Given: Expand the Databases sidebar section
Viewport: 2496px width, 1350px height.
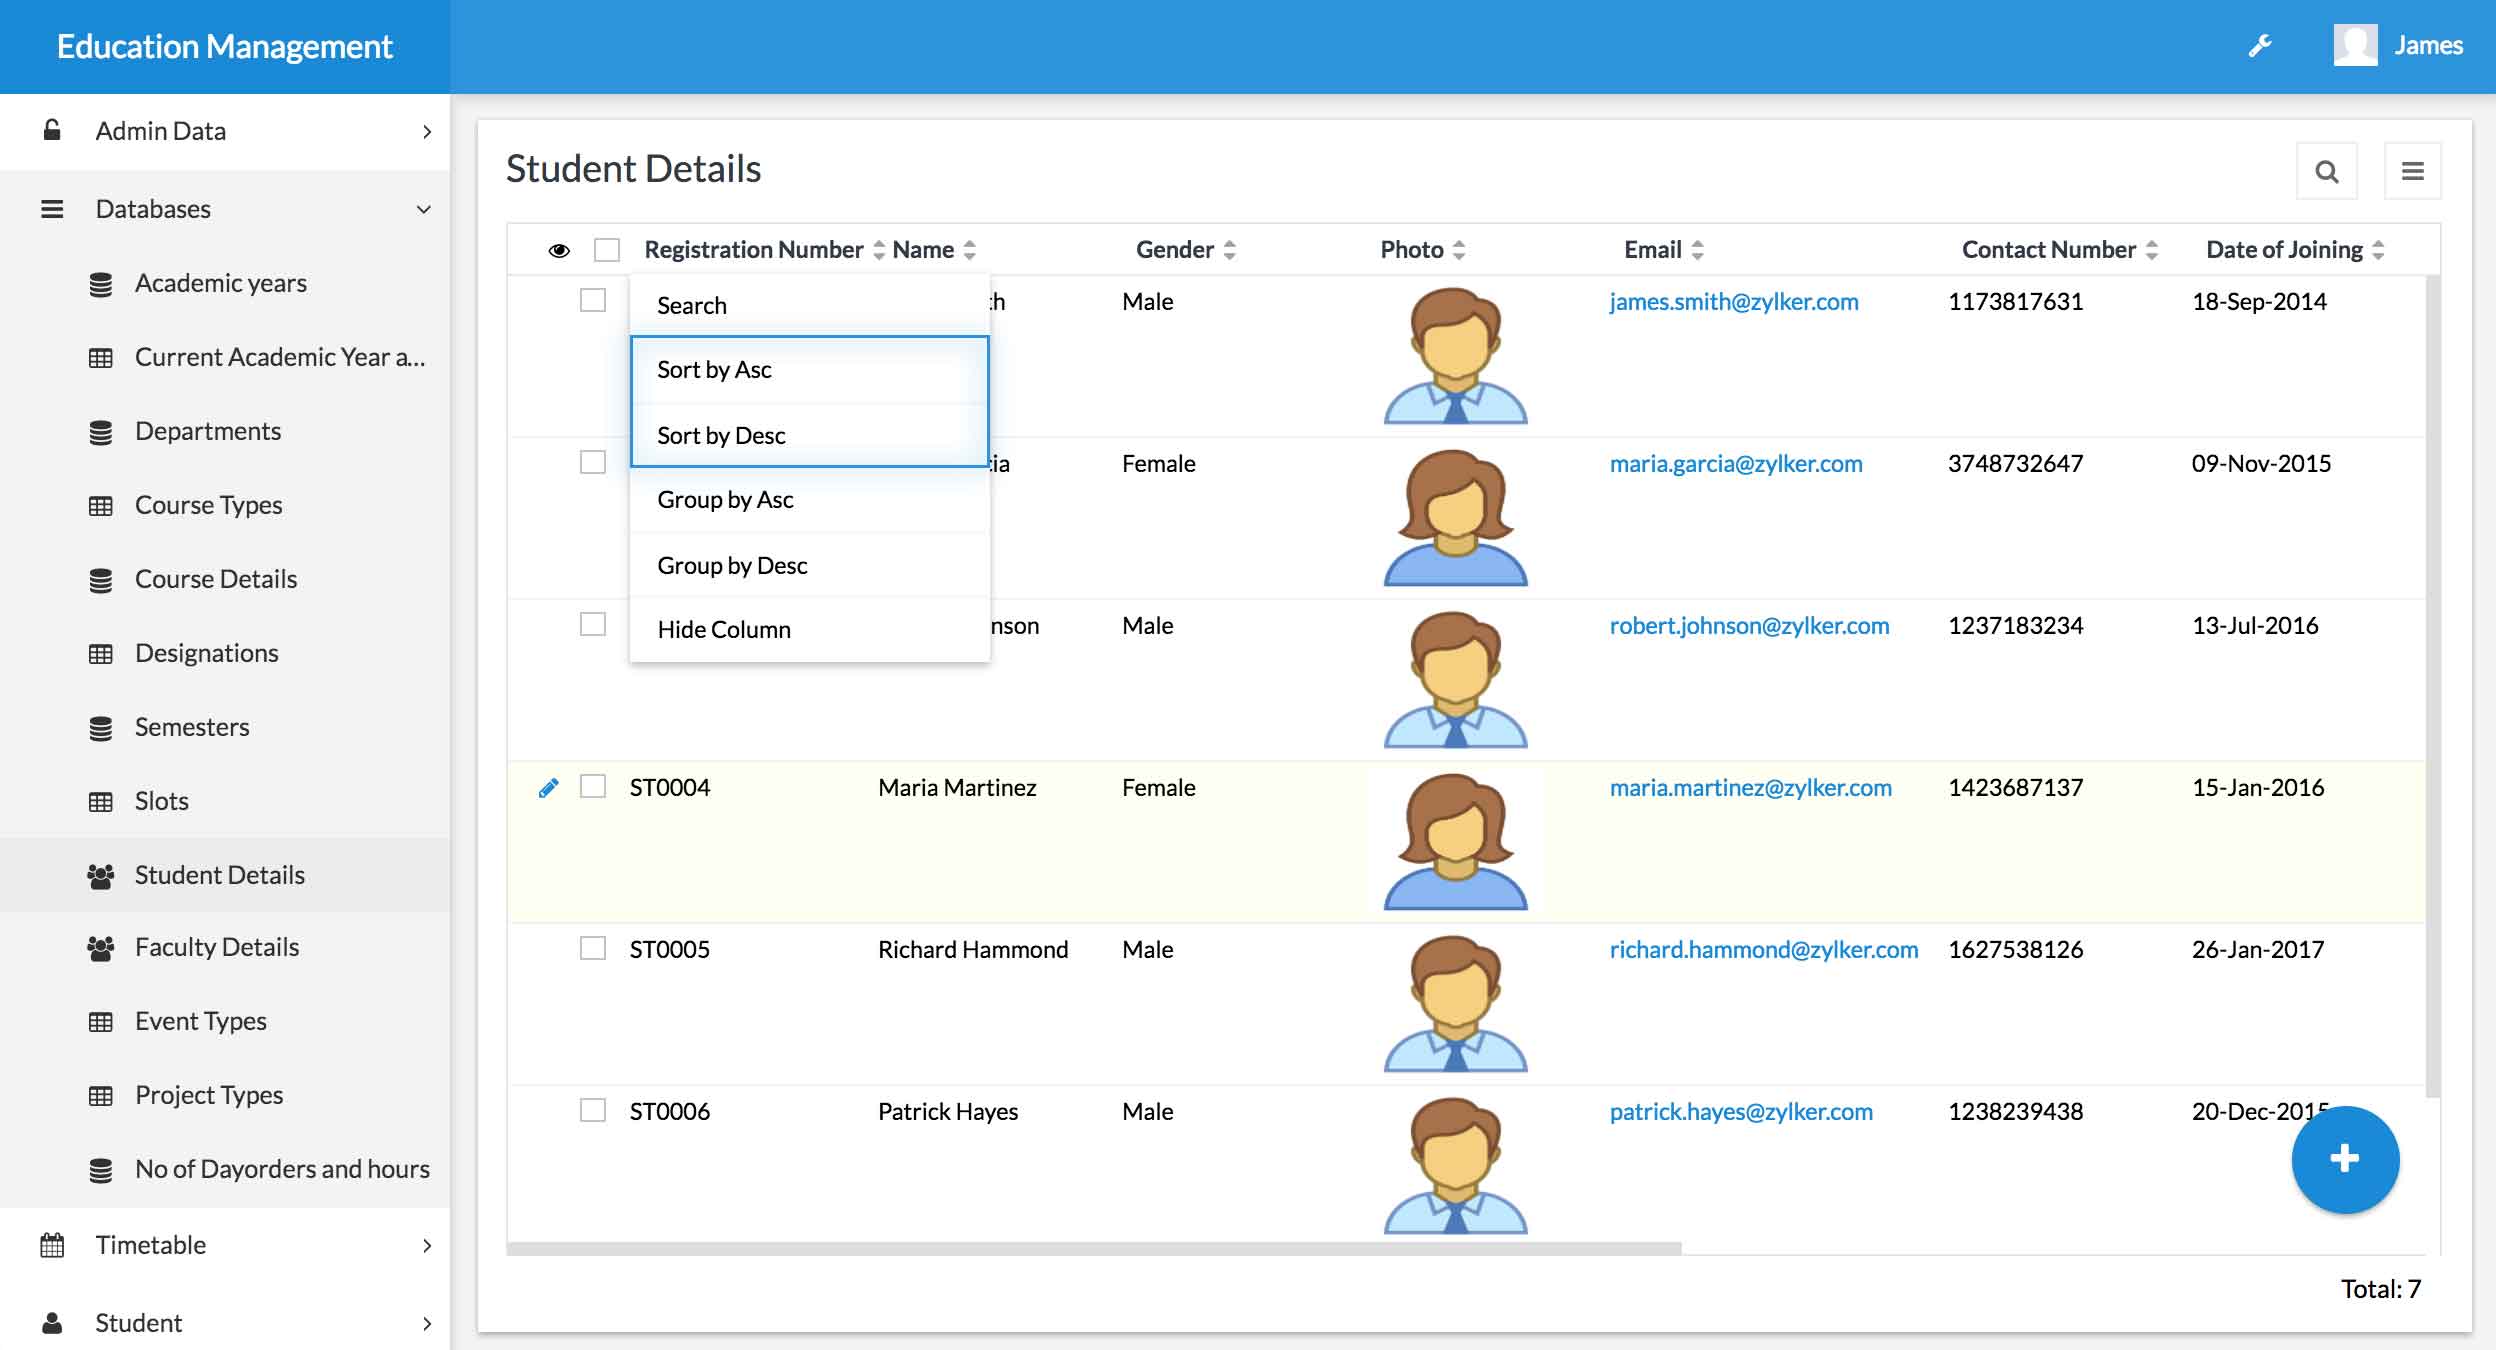Looking at the screenshot, I should click(233, 208).
